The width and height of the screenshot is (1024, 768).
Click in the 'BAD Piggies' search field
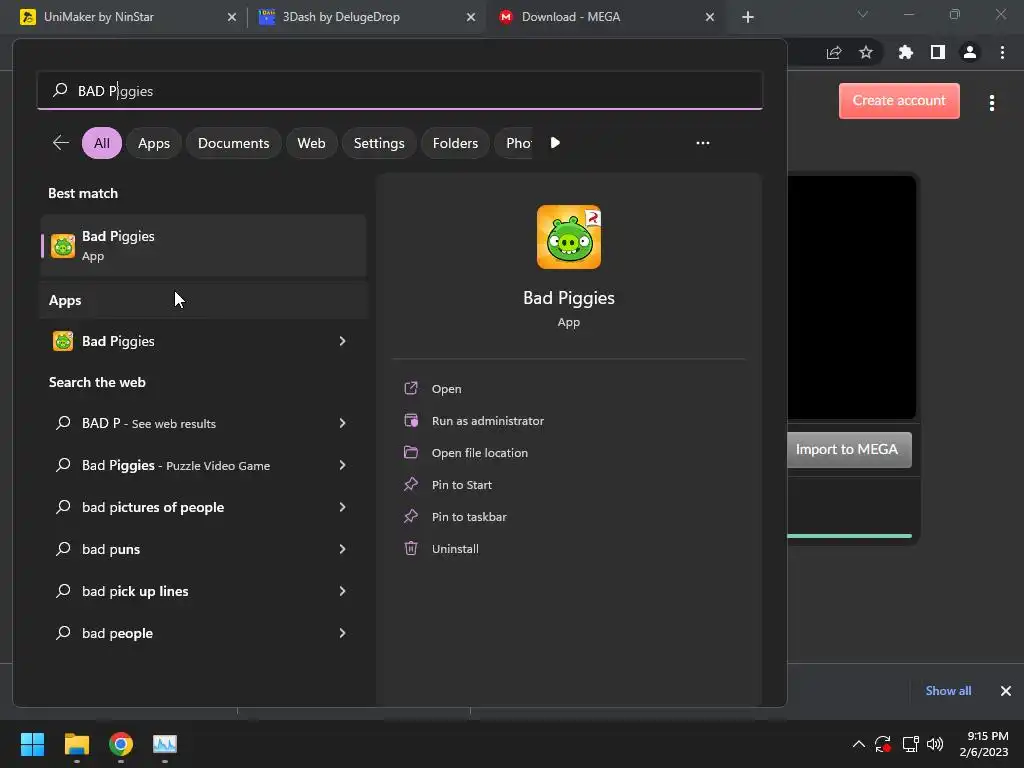pyautogui.click(x=400, y=91)
